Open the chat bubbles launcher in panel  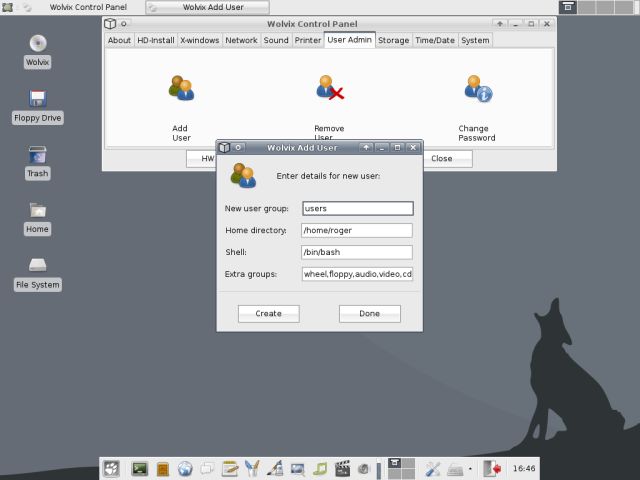pos(207,469)
